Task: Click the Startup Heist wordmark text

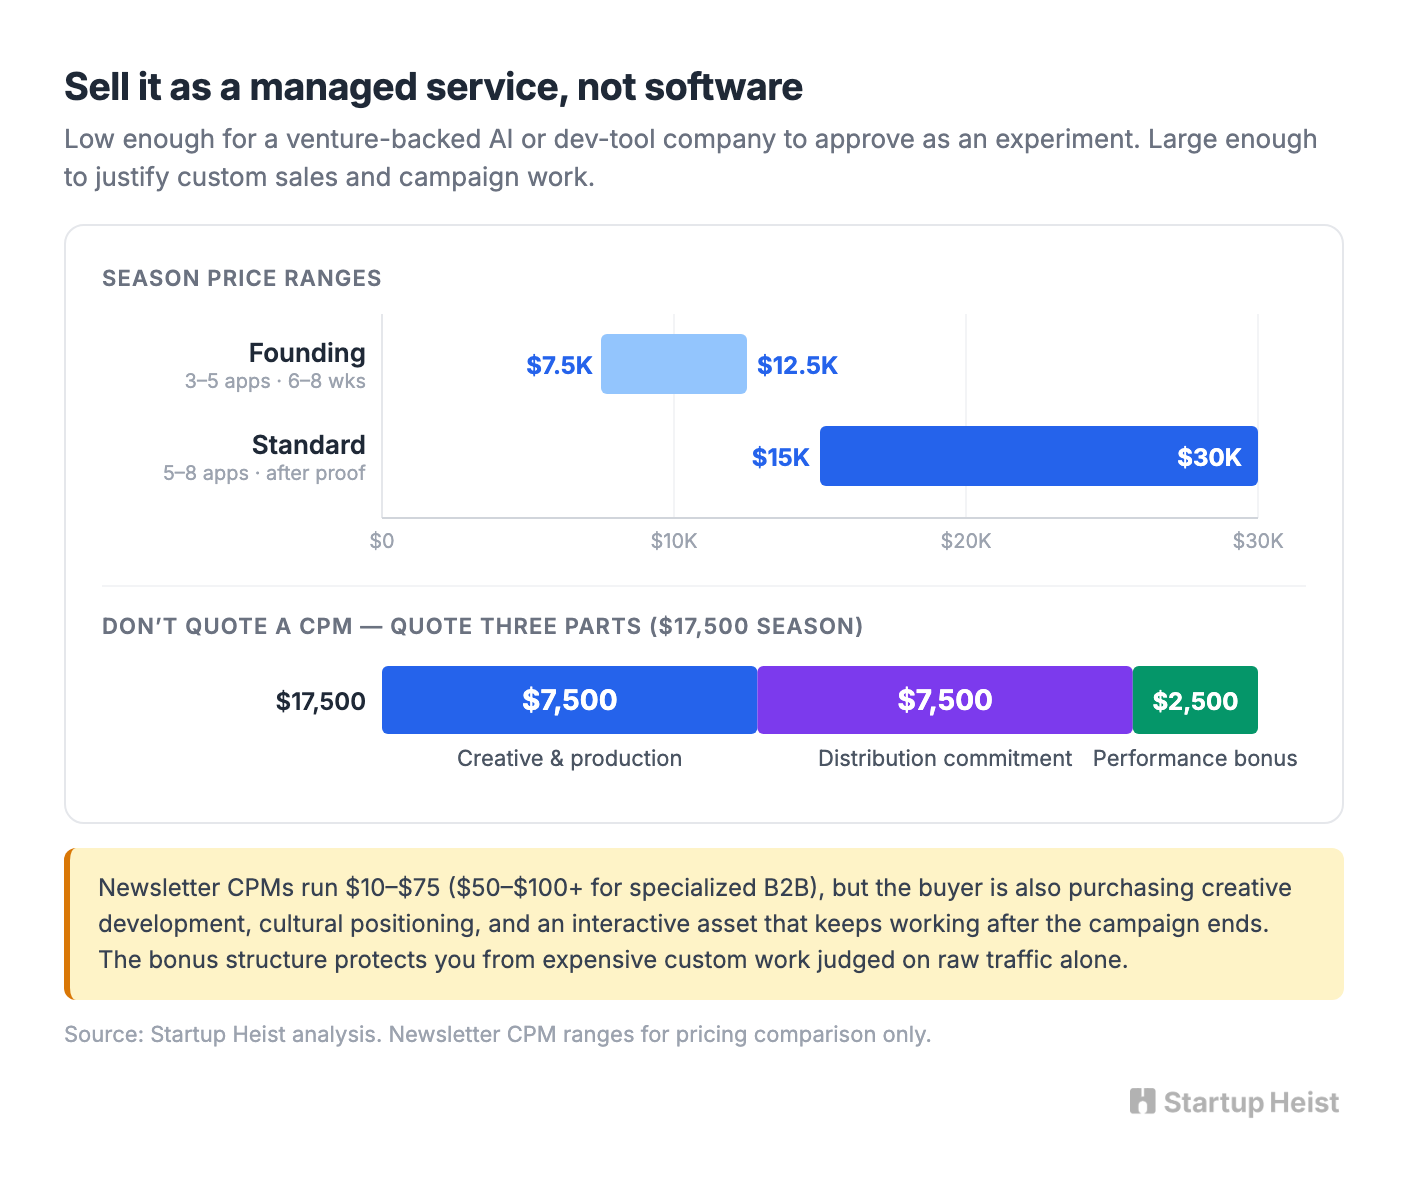Action: [x=1251, y=1102]
